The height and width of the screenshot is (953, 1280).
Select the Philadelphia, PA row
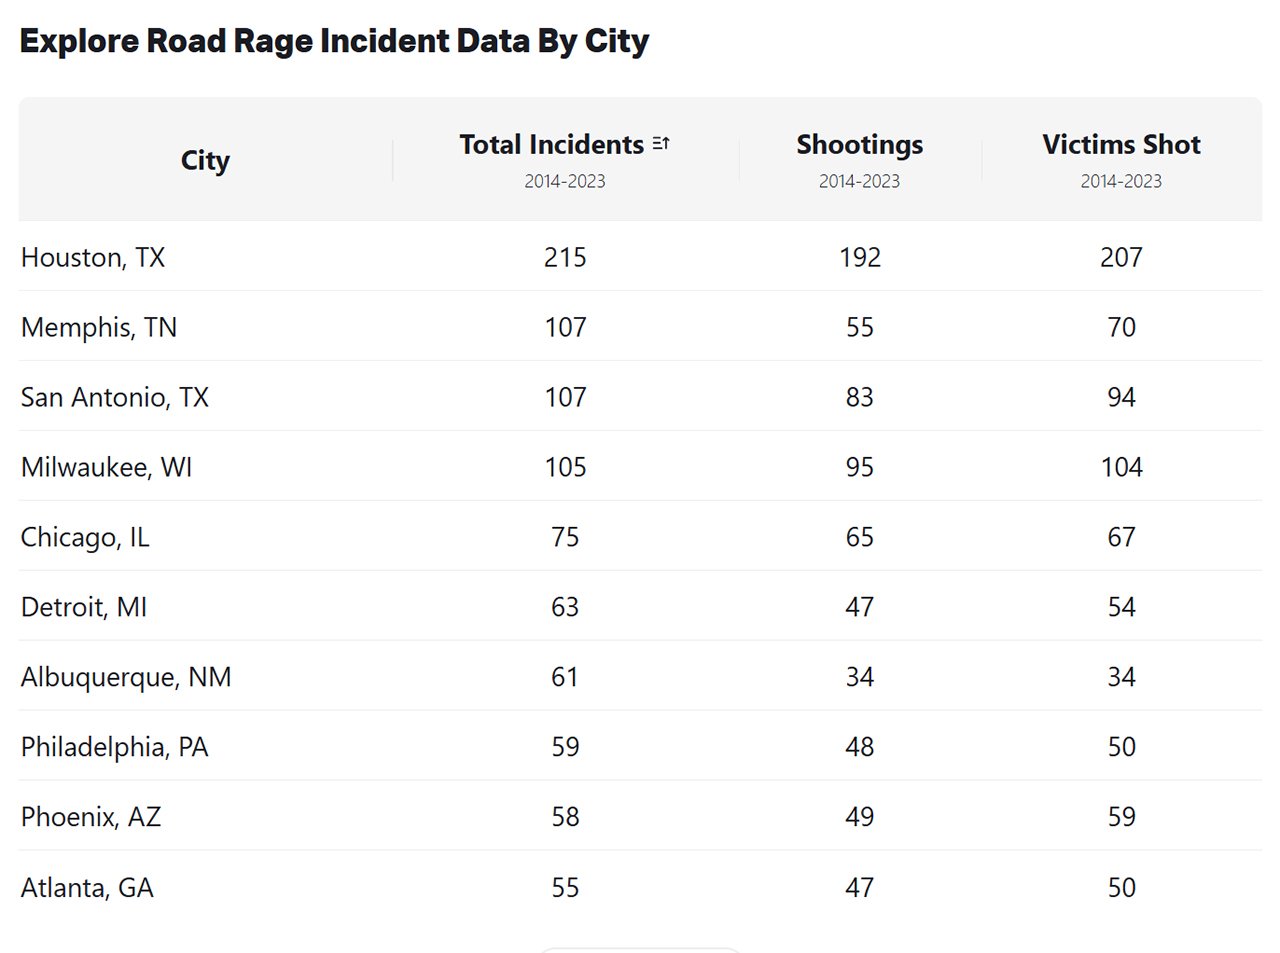[115, 747]
